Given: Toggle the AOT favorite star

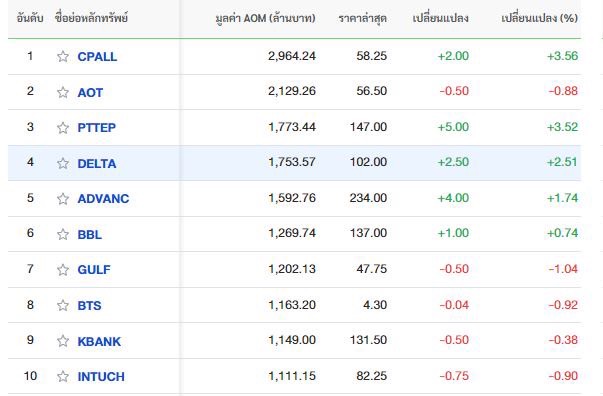Looking at the screenshot, I should [x=63, y=92].
